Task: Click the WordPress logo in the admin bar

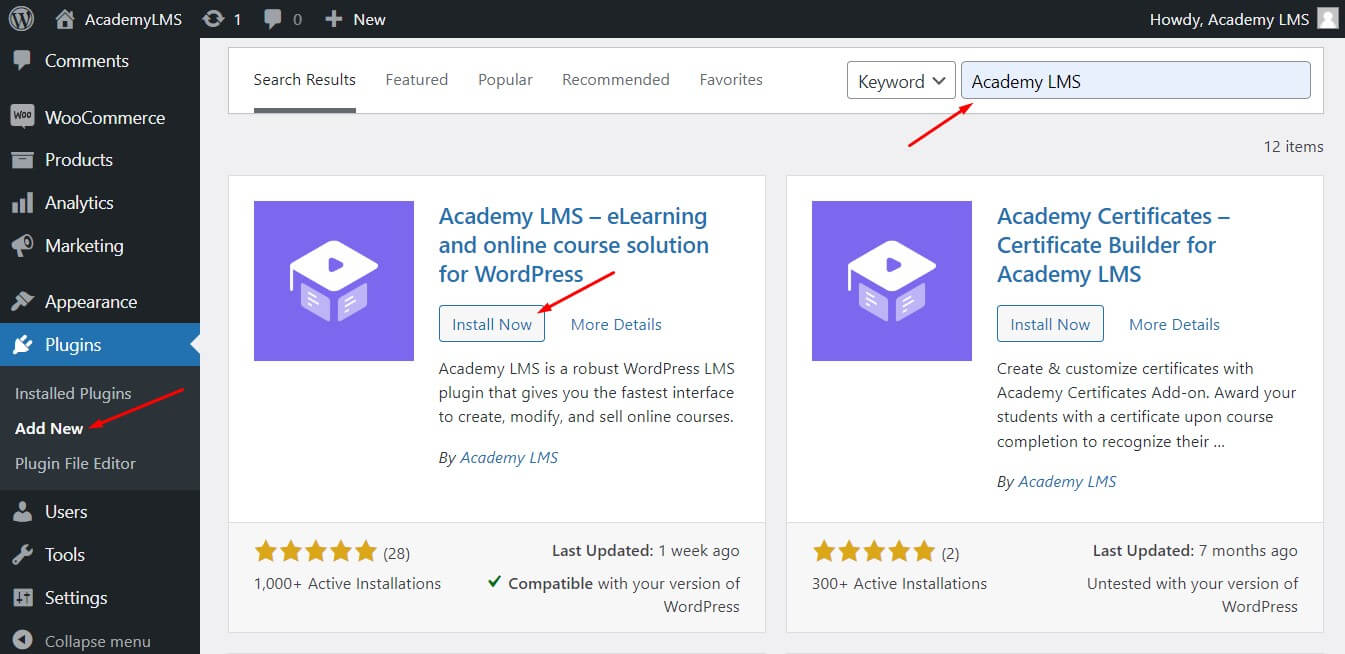Action: coord(21,18)
